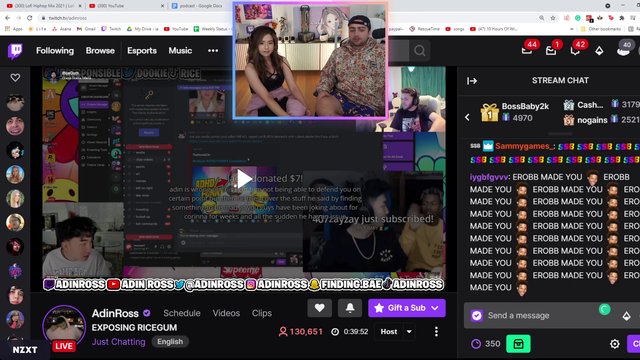
Task: Click the chat identity badge icon
Action: click(477, 316)
